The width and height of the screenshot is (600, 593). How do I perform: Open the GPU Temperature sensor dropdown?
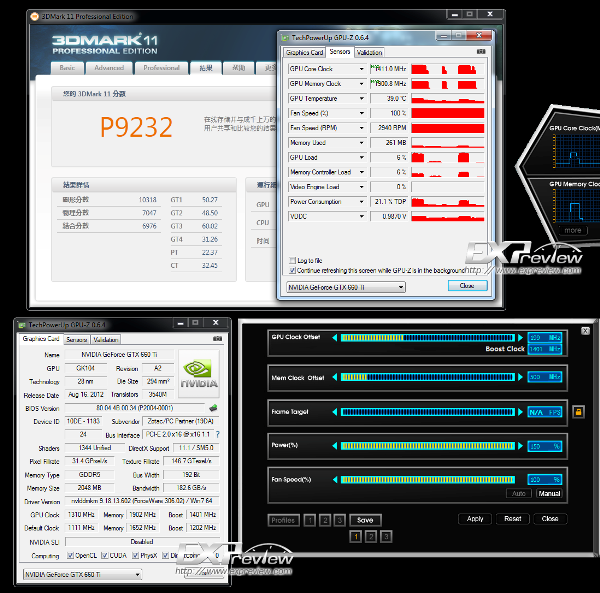click(x=361, y=99)
